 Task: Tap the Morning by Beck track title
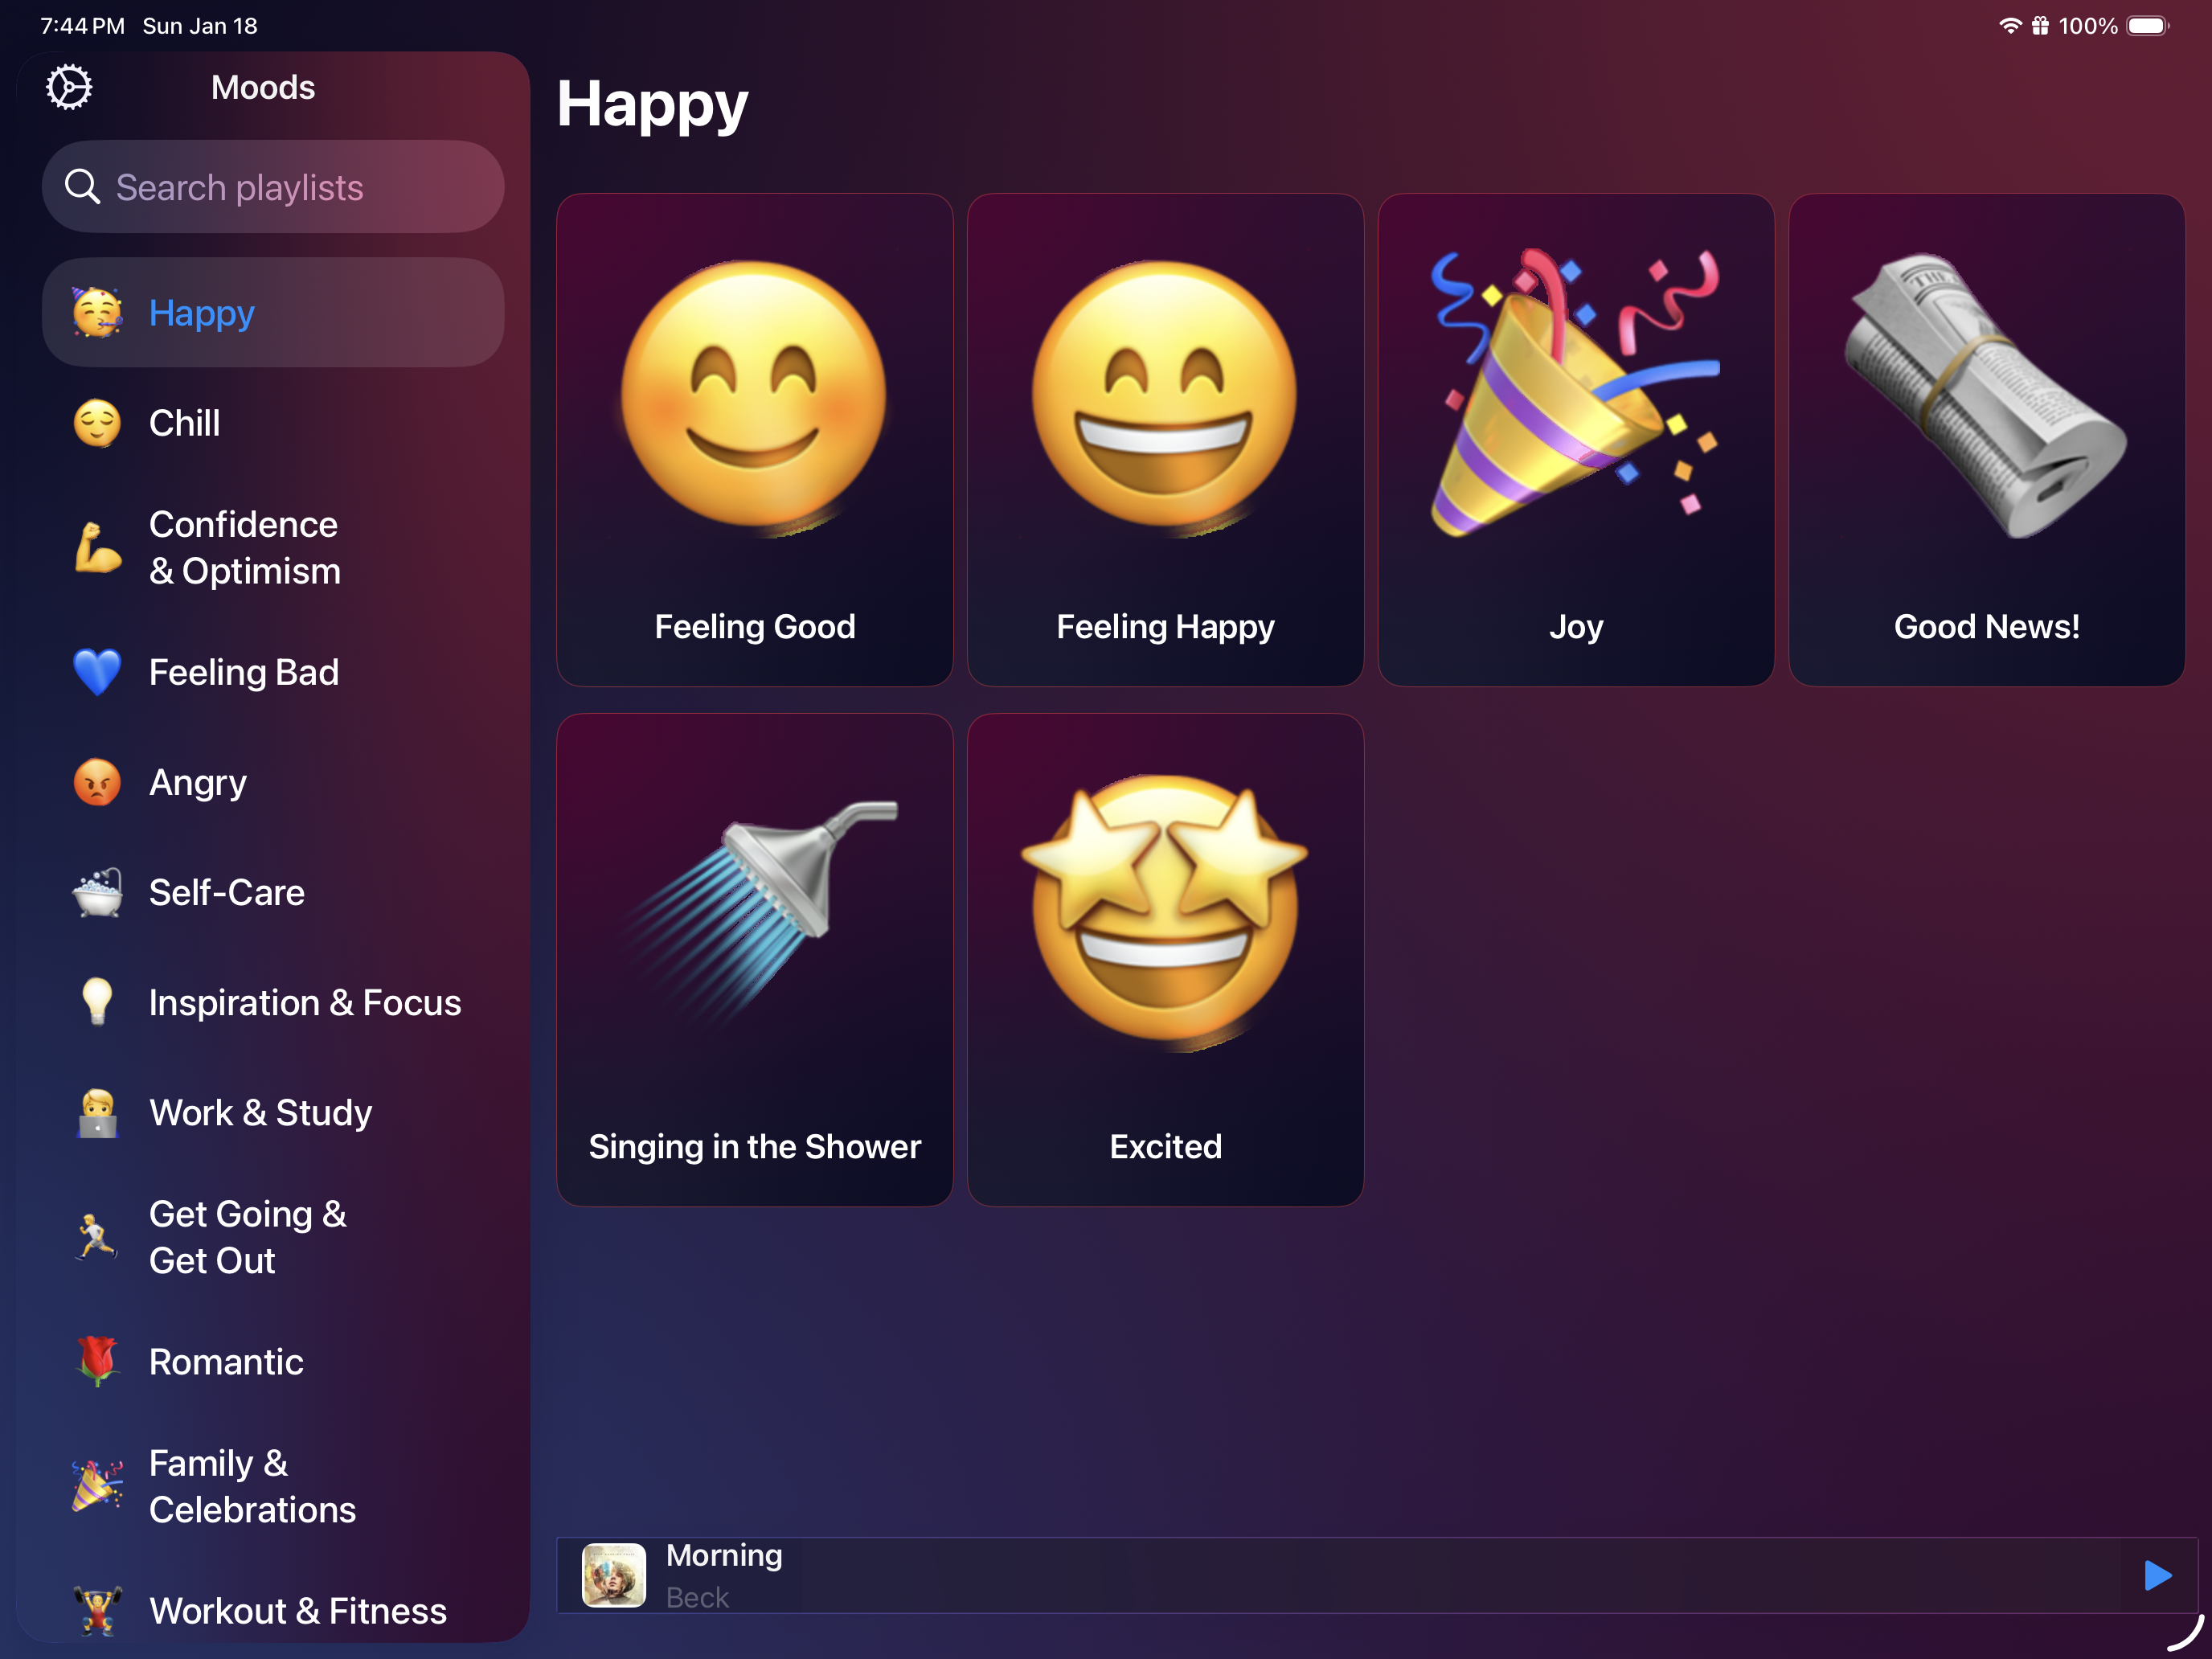point(725,1556)
